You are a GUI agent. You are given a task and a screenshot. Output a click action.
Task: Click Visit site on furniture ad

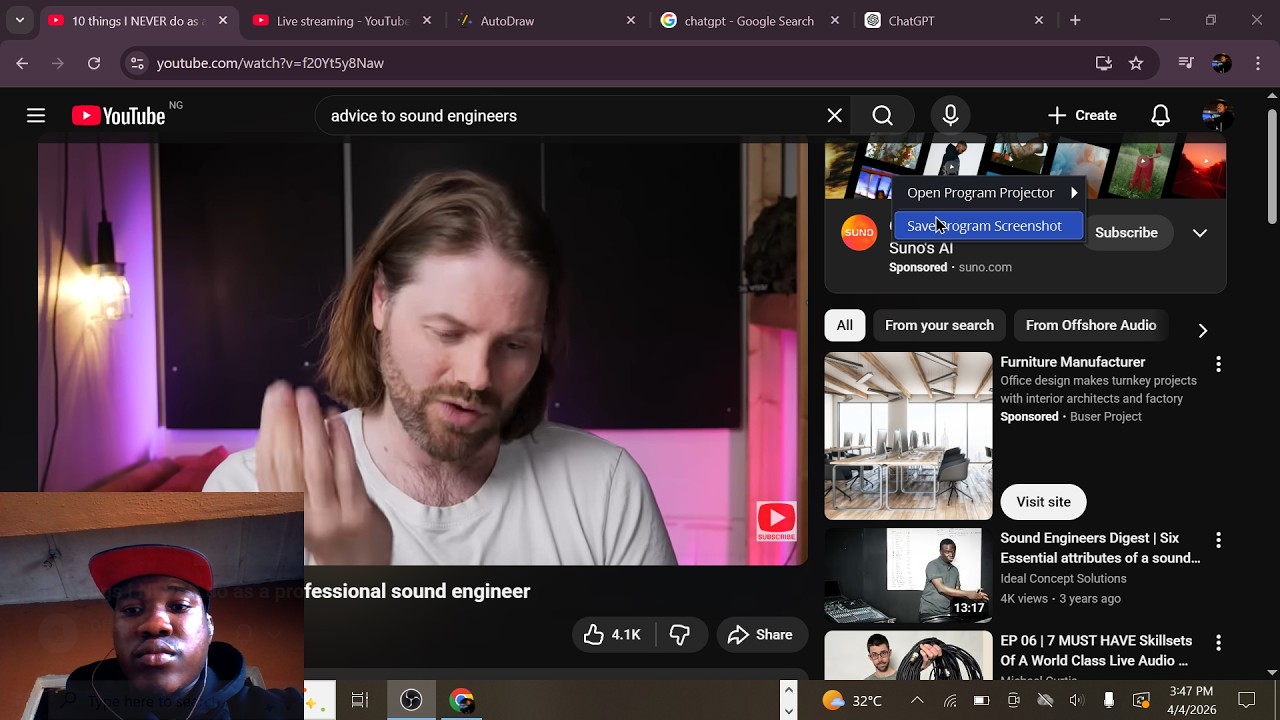(1043, 502)
